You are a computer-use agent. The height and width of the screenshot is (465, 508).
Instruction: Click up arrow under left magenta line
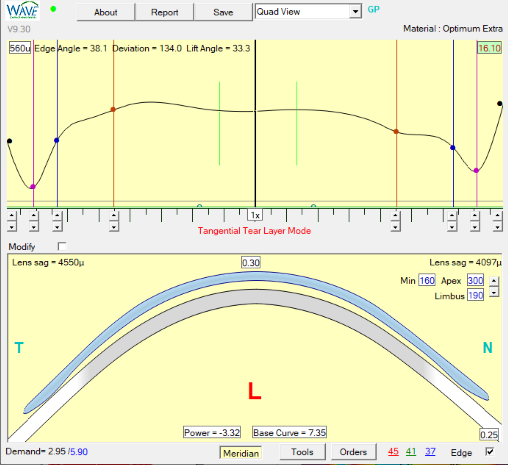click(34, 215)
